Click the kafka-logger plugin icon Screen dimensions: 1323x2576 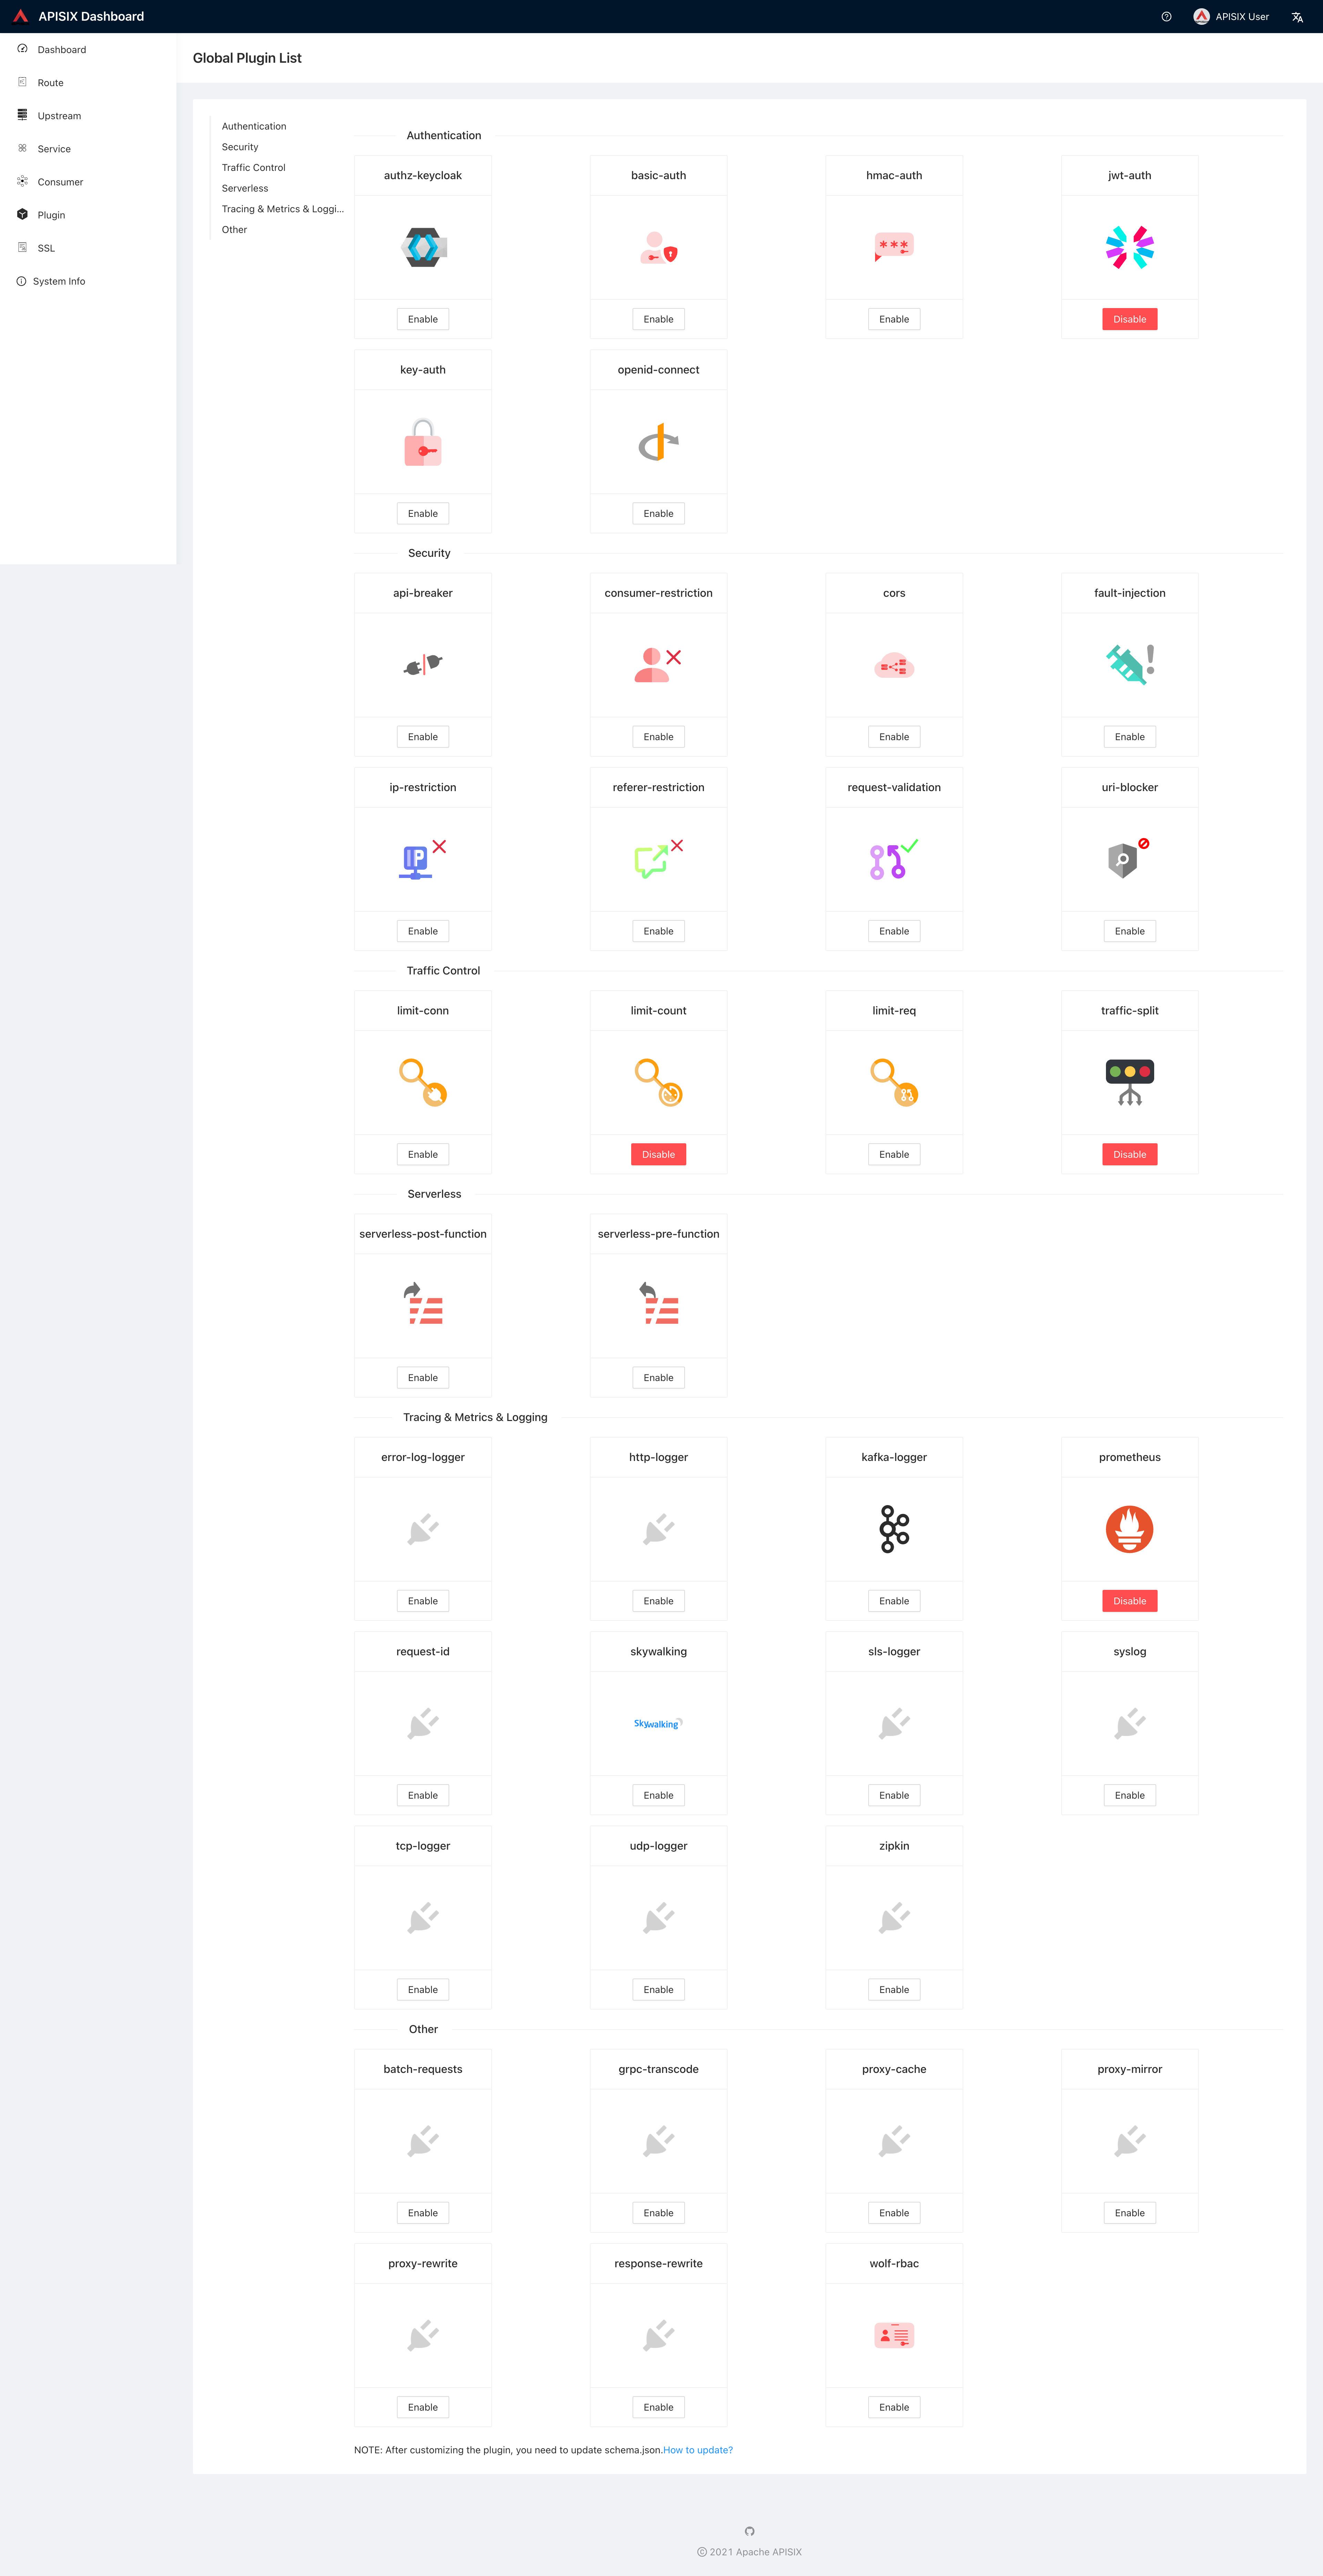[894, 1528]
